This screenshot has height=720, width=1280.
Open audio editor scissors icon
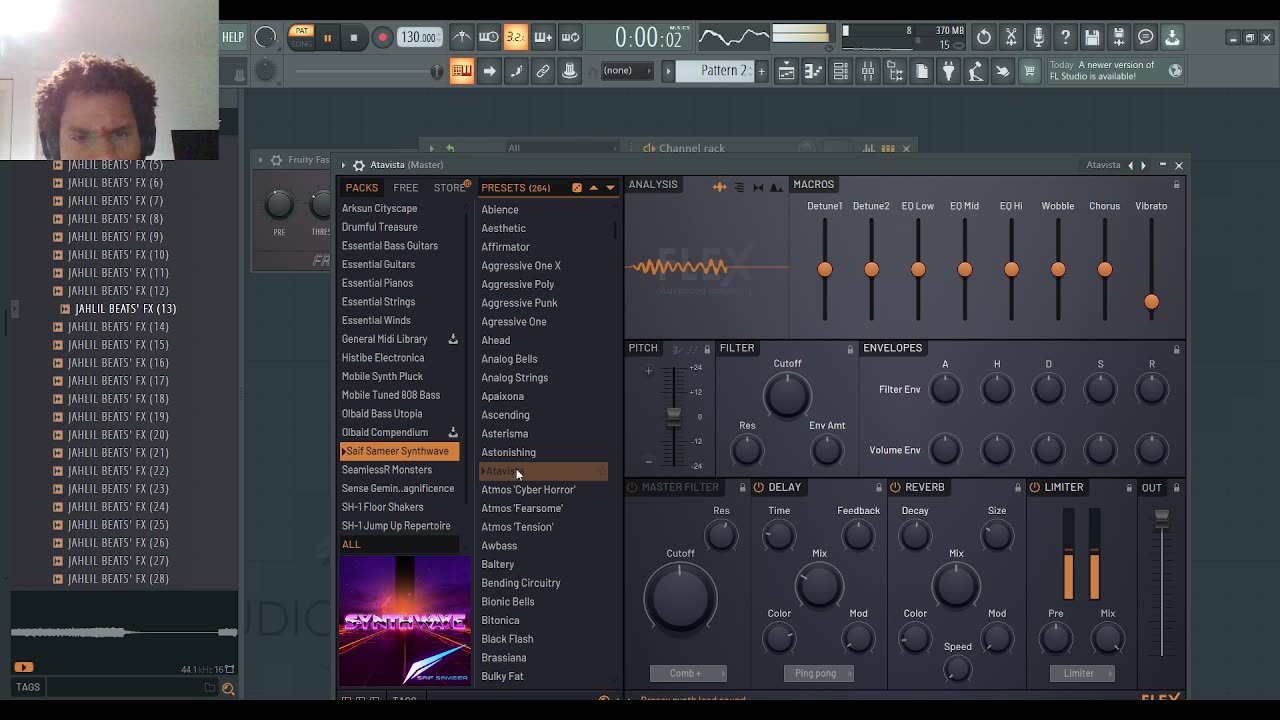coord(1011,38)
